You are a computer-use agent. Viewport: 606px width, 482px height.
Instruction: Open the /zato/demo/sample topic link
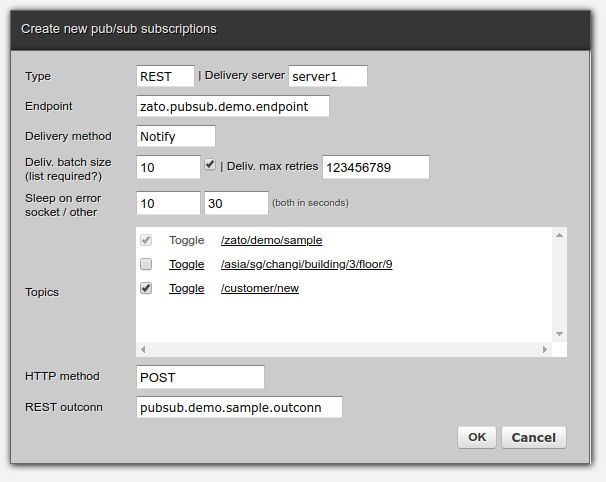point(271,240)
